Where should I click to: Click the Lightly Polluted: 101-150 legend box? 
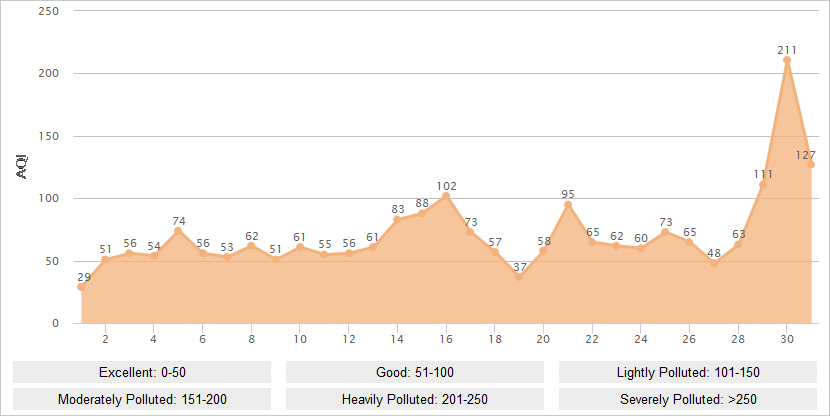pos(688,372)
